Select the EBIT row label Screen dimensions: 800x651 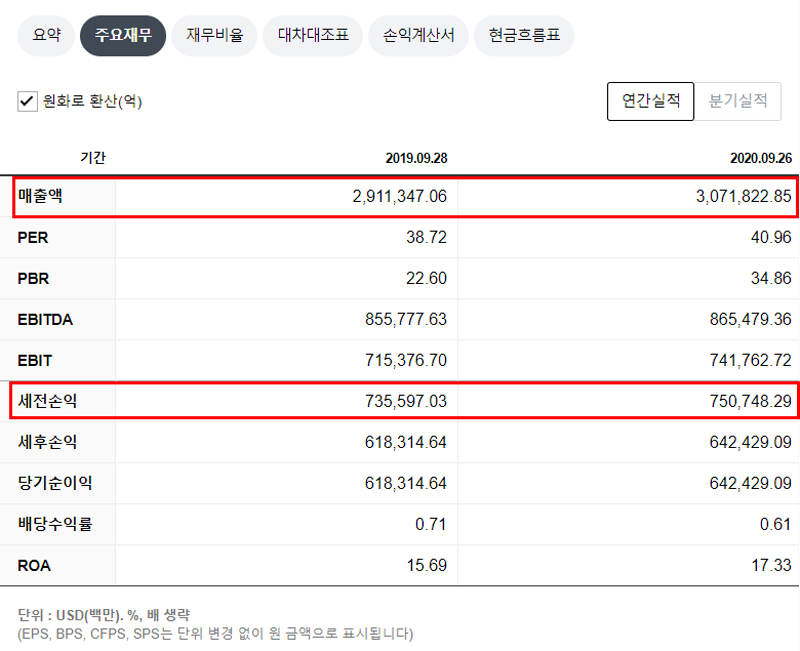pyautogui.click(x=35, y=361)
